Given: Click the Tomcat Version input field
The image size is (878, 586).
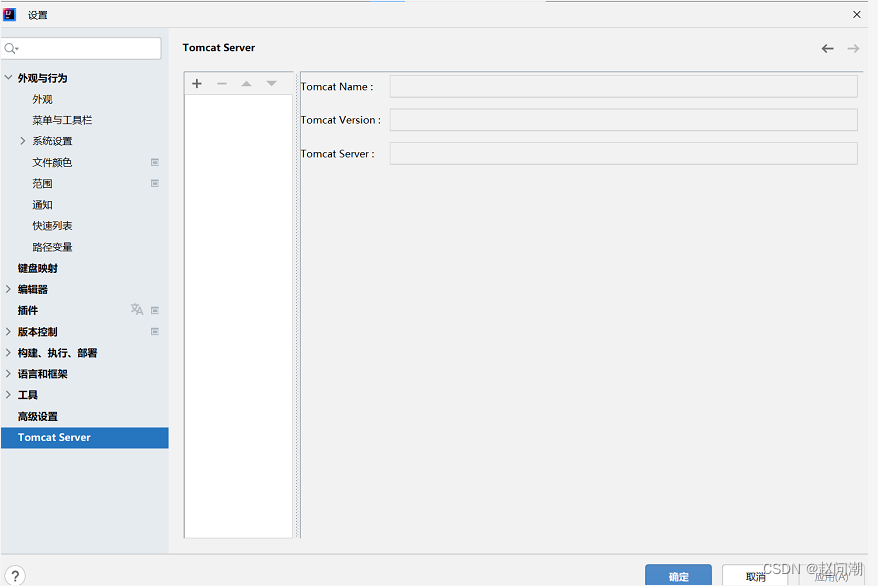Looking at the screenshot, I should tap(623, 120).
